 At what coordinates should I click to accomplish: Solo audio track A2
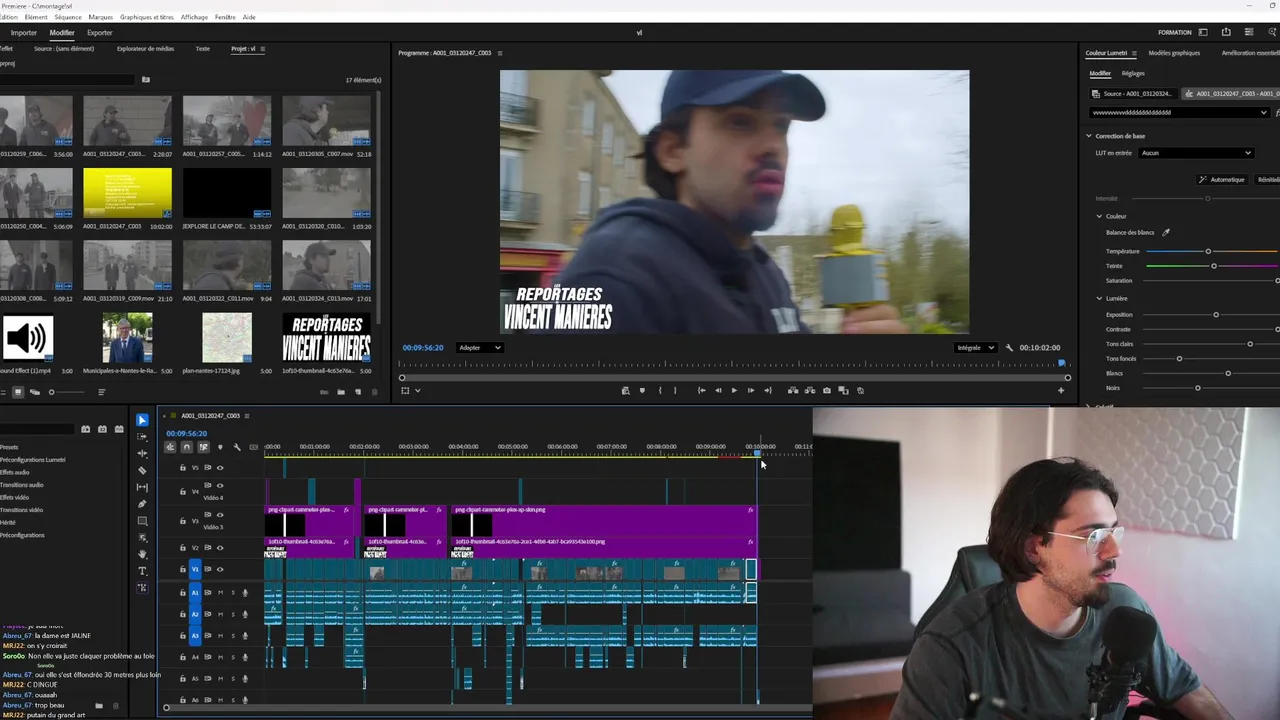point(233,614)
